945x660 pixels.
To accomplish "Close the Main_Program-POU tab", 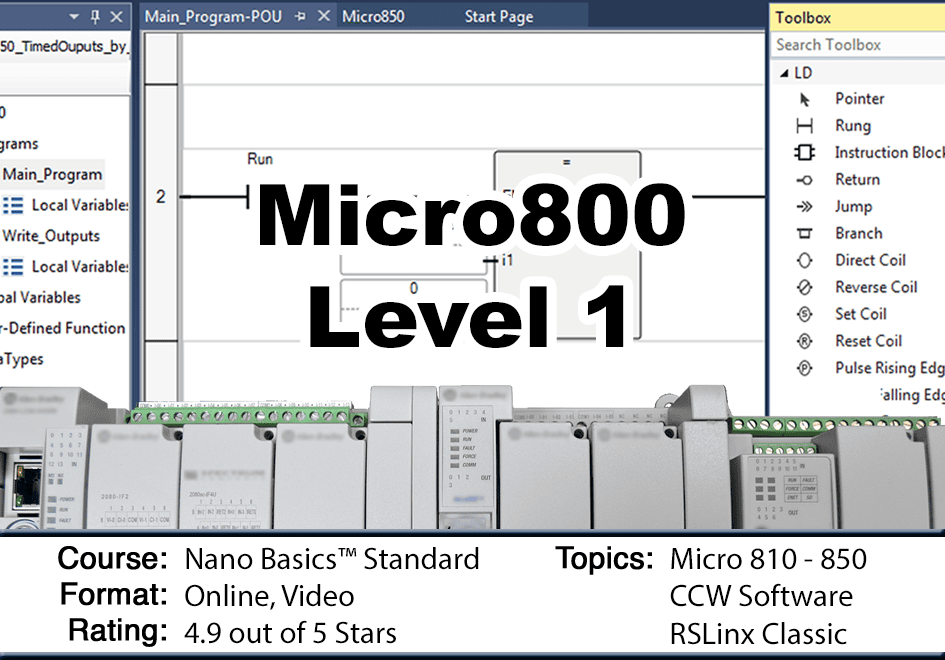I will [x=324, y=16].
